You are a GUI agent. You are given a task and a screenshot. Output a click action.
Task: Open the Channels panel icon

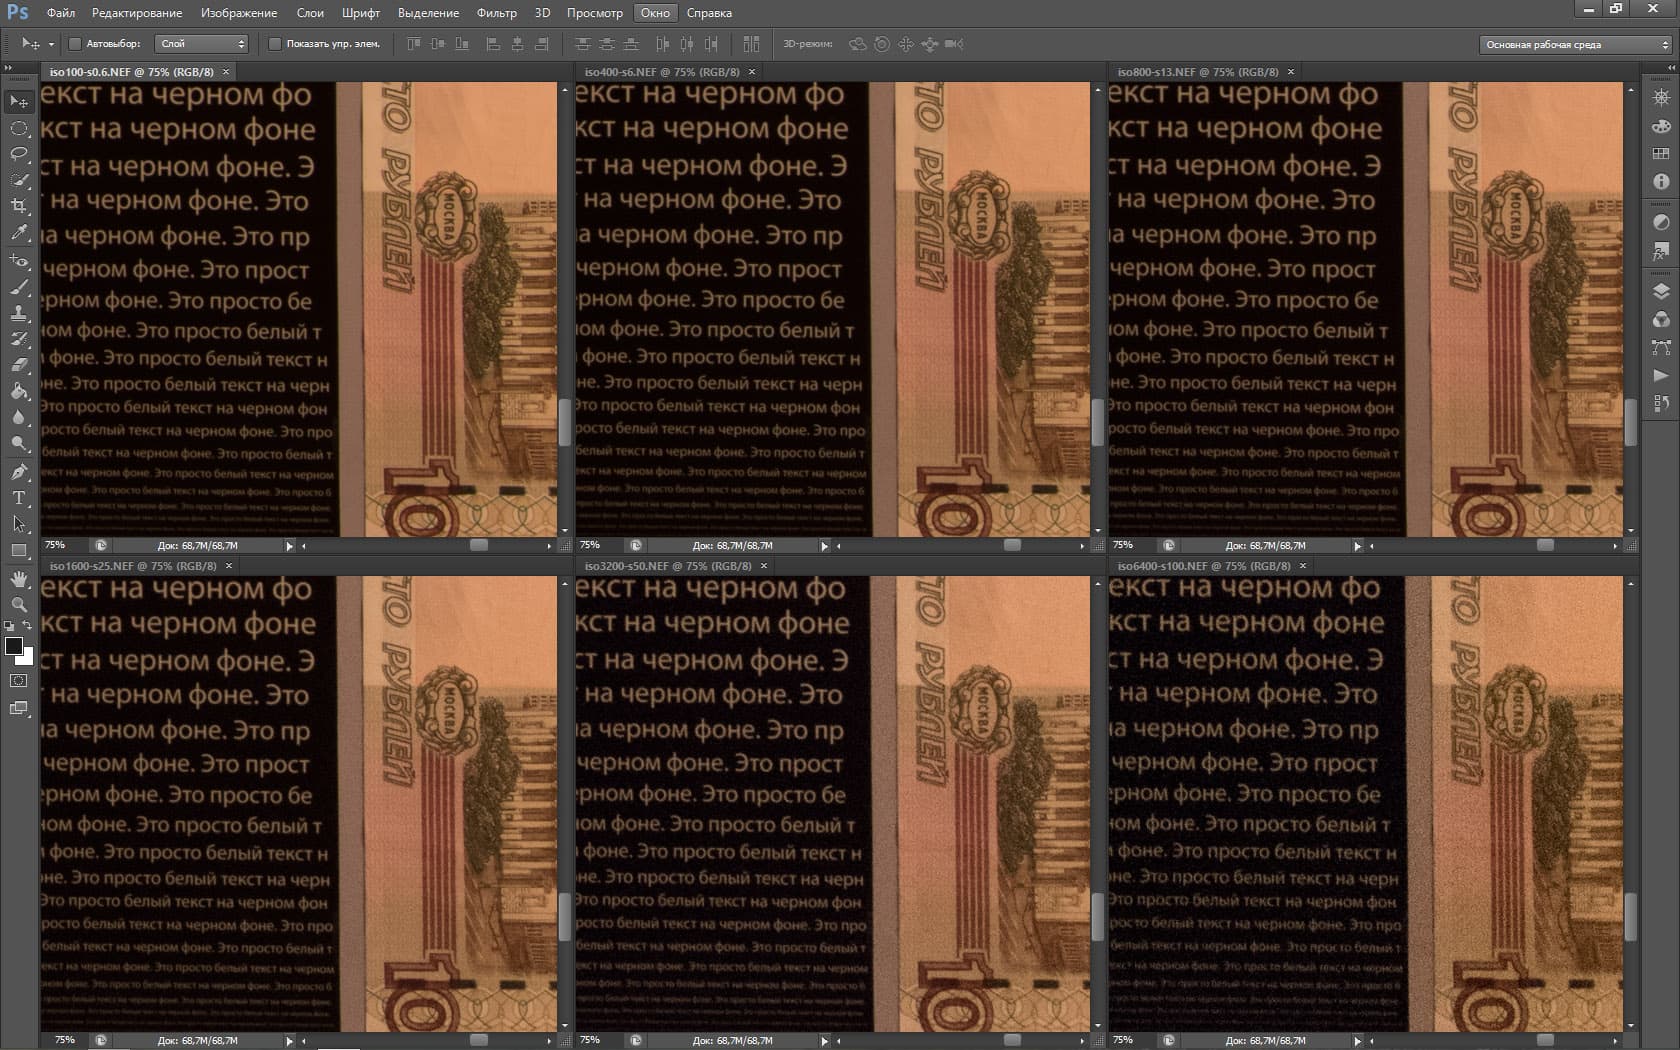pyautogui.click(x=1661, y=319)
